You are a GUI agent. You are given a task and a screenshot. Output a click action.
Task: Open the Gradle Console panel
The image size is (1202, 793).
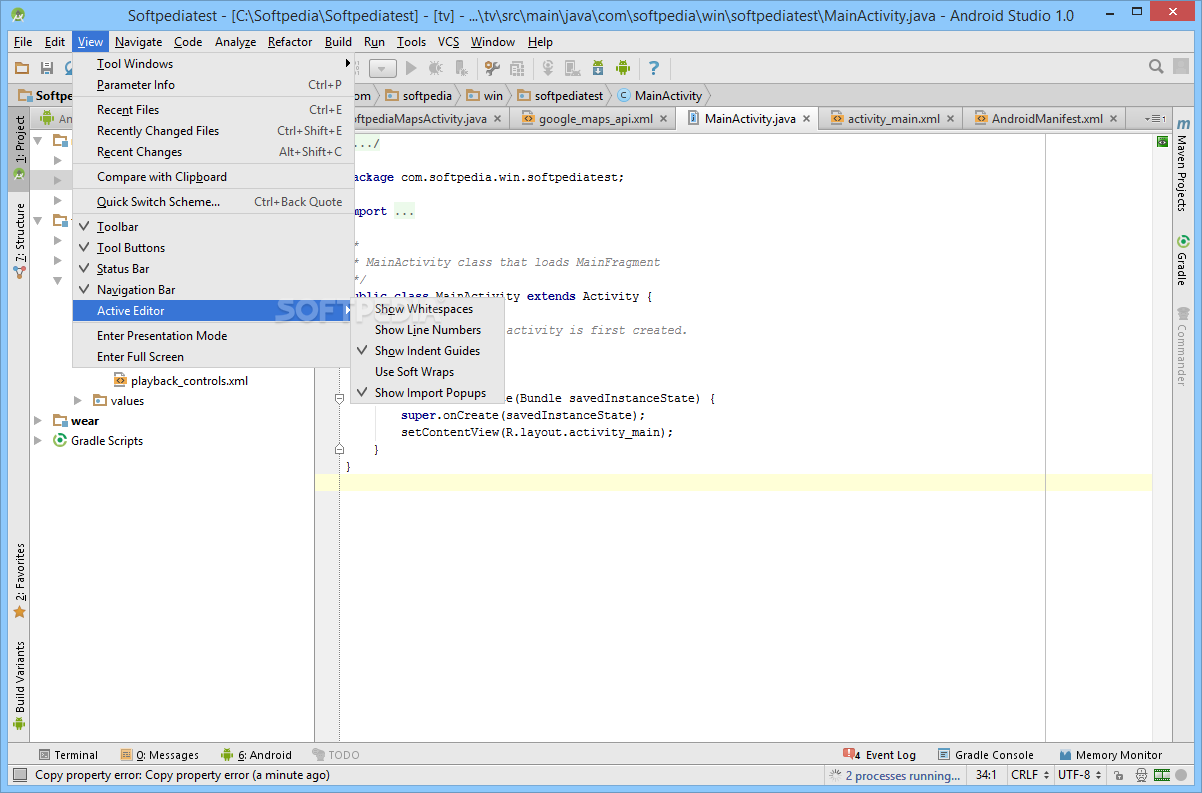985,755
